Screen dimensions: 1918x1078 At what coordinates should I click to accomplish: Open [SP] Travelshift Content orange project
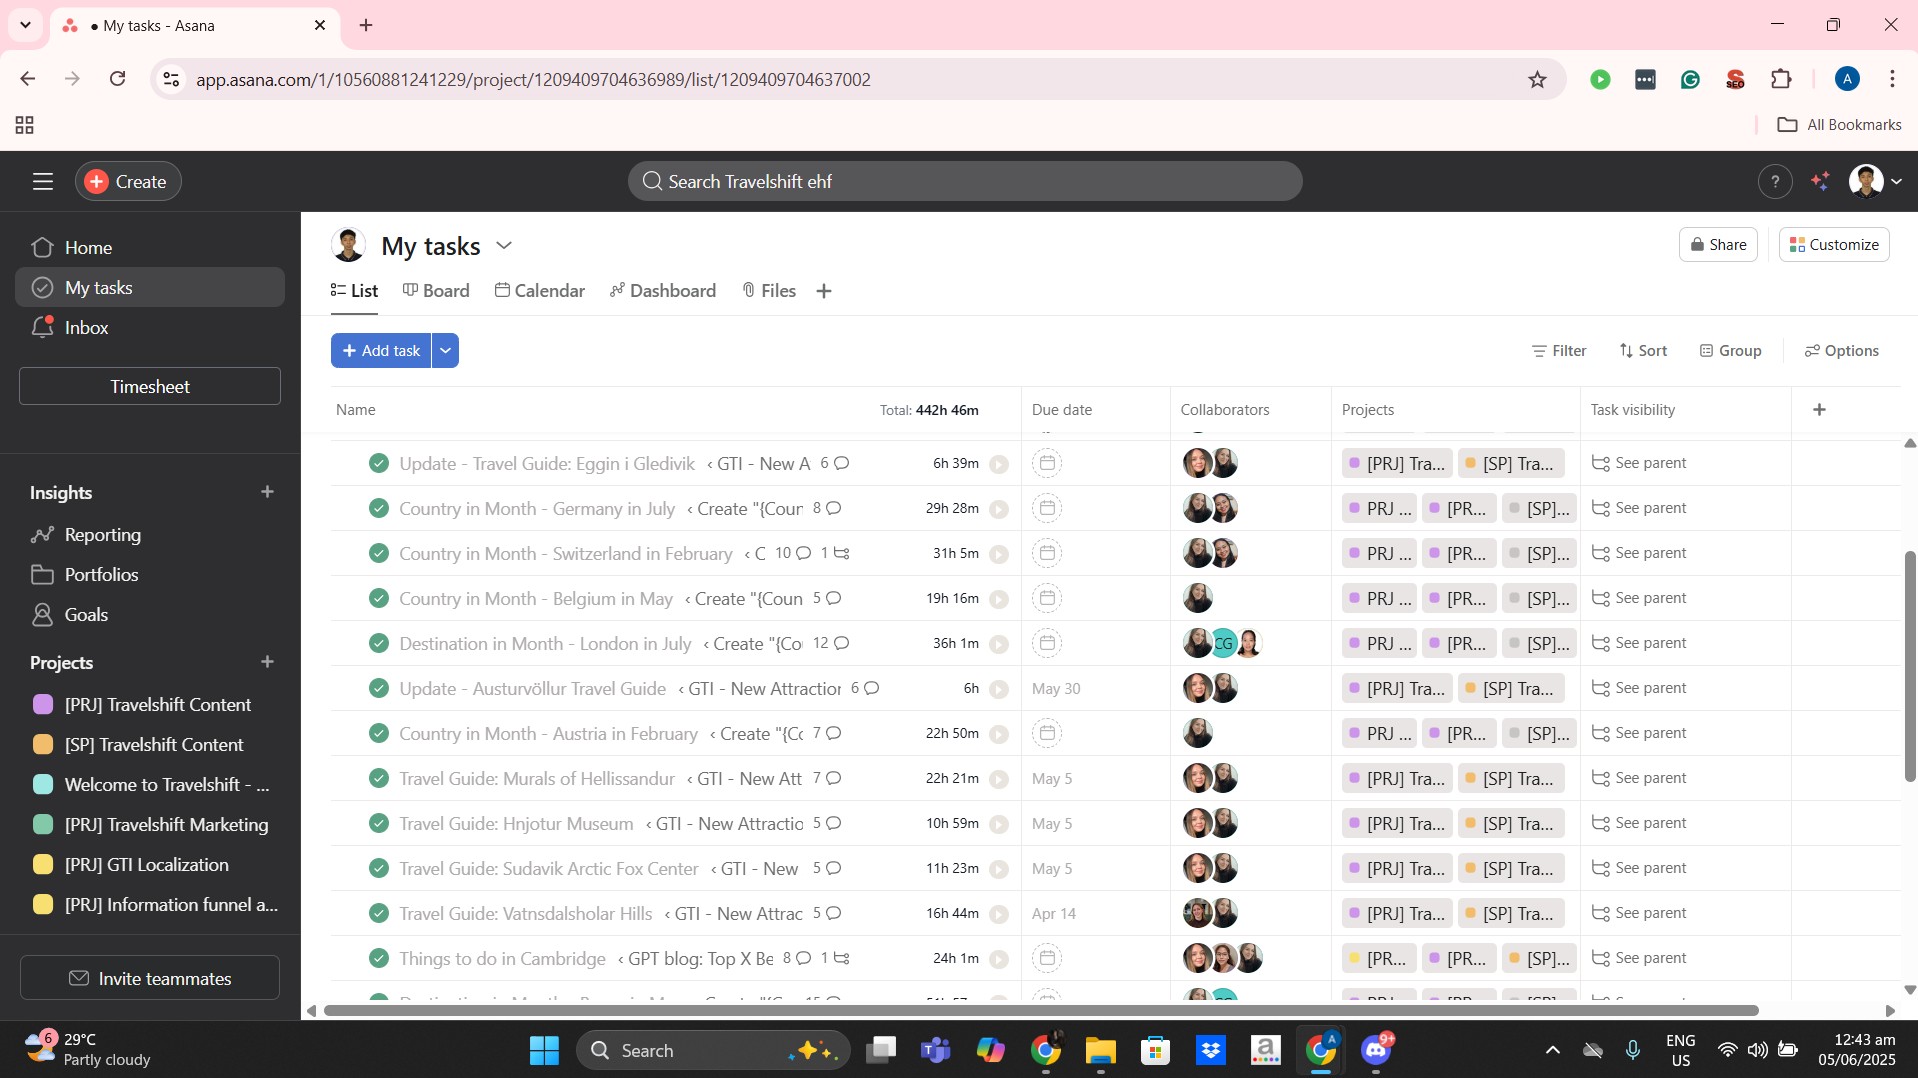click(150, 744)
